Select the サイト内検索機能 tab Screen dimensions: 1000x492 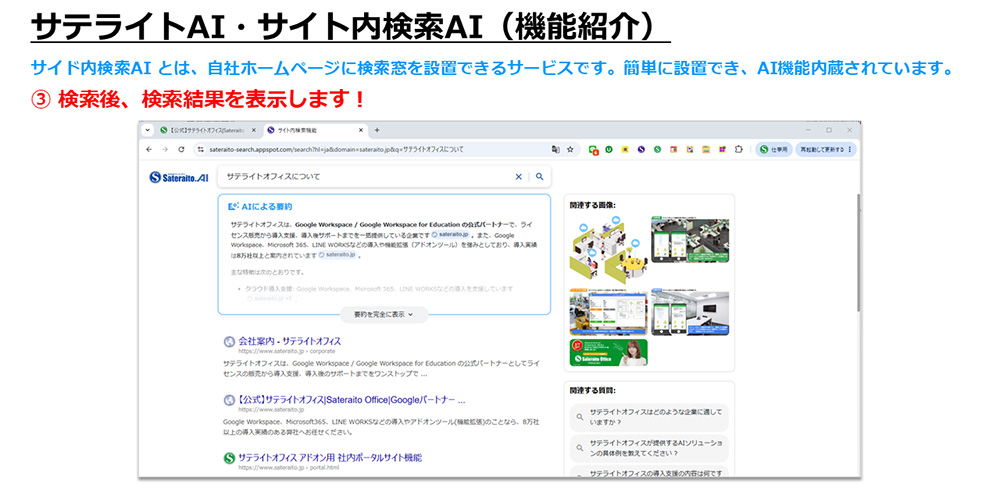click(x=316, y=130)
